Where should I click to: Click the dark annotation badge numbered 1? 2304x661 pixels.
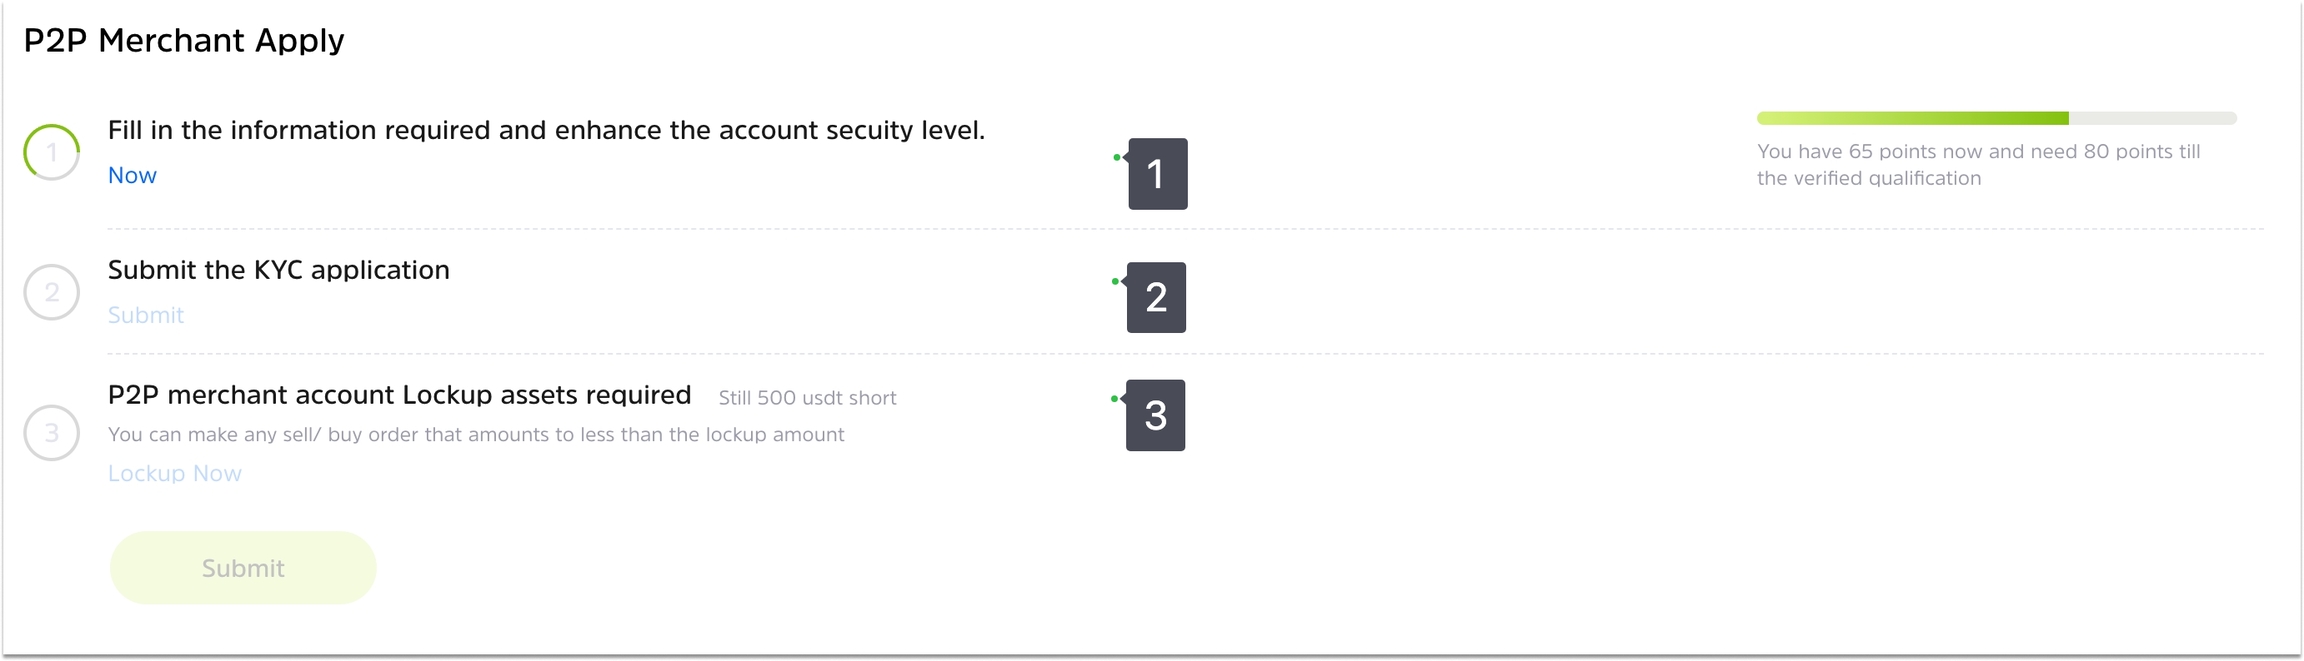1157,174
